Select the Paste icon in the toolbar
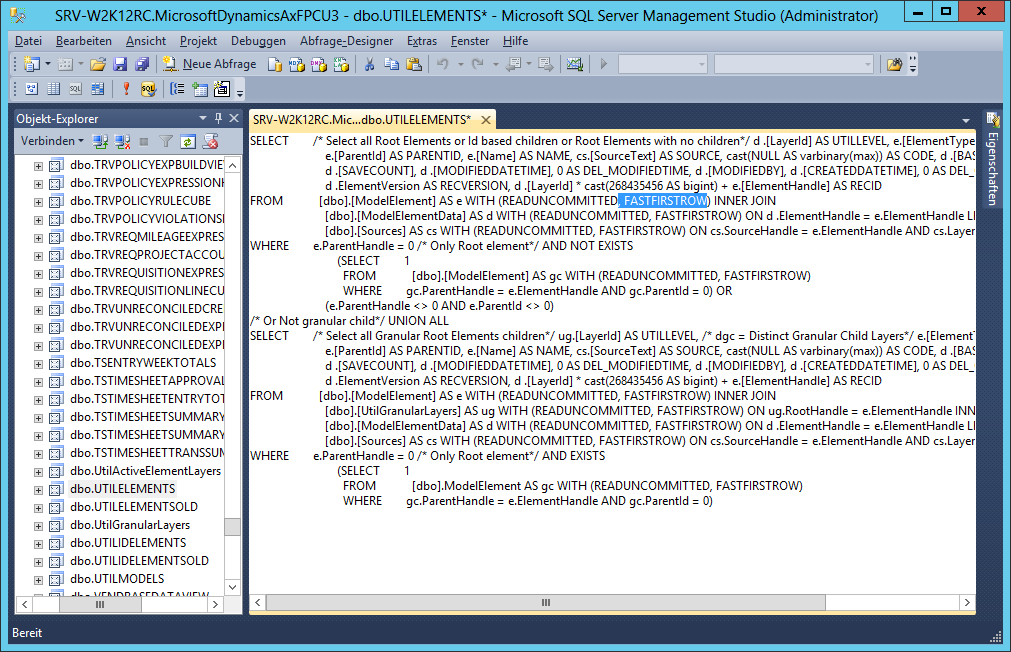Image resolution: width=1011 pixels, height=652 pixels. pyautogui.click(x=414, y=64)
